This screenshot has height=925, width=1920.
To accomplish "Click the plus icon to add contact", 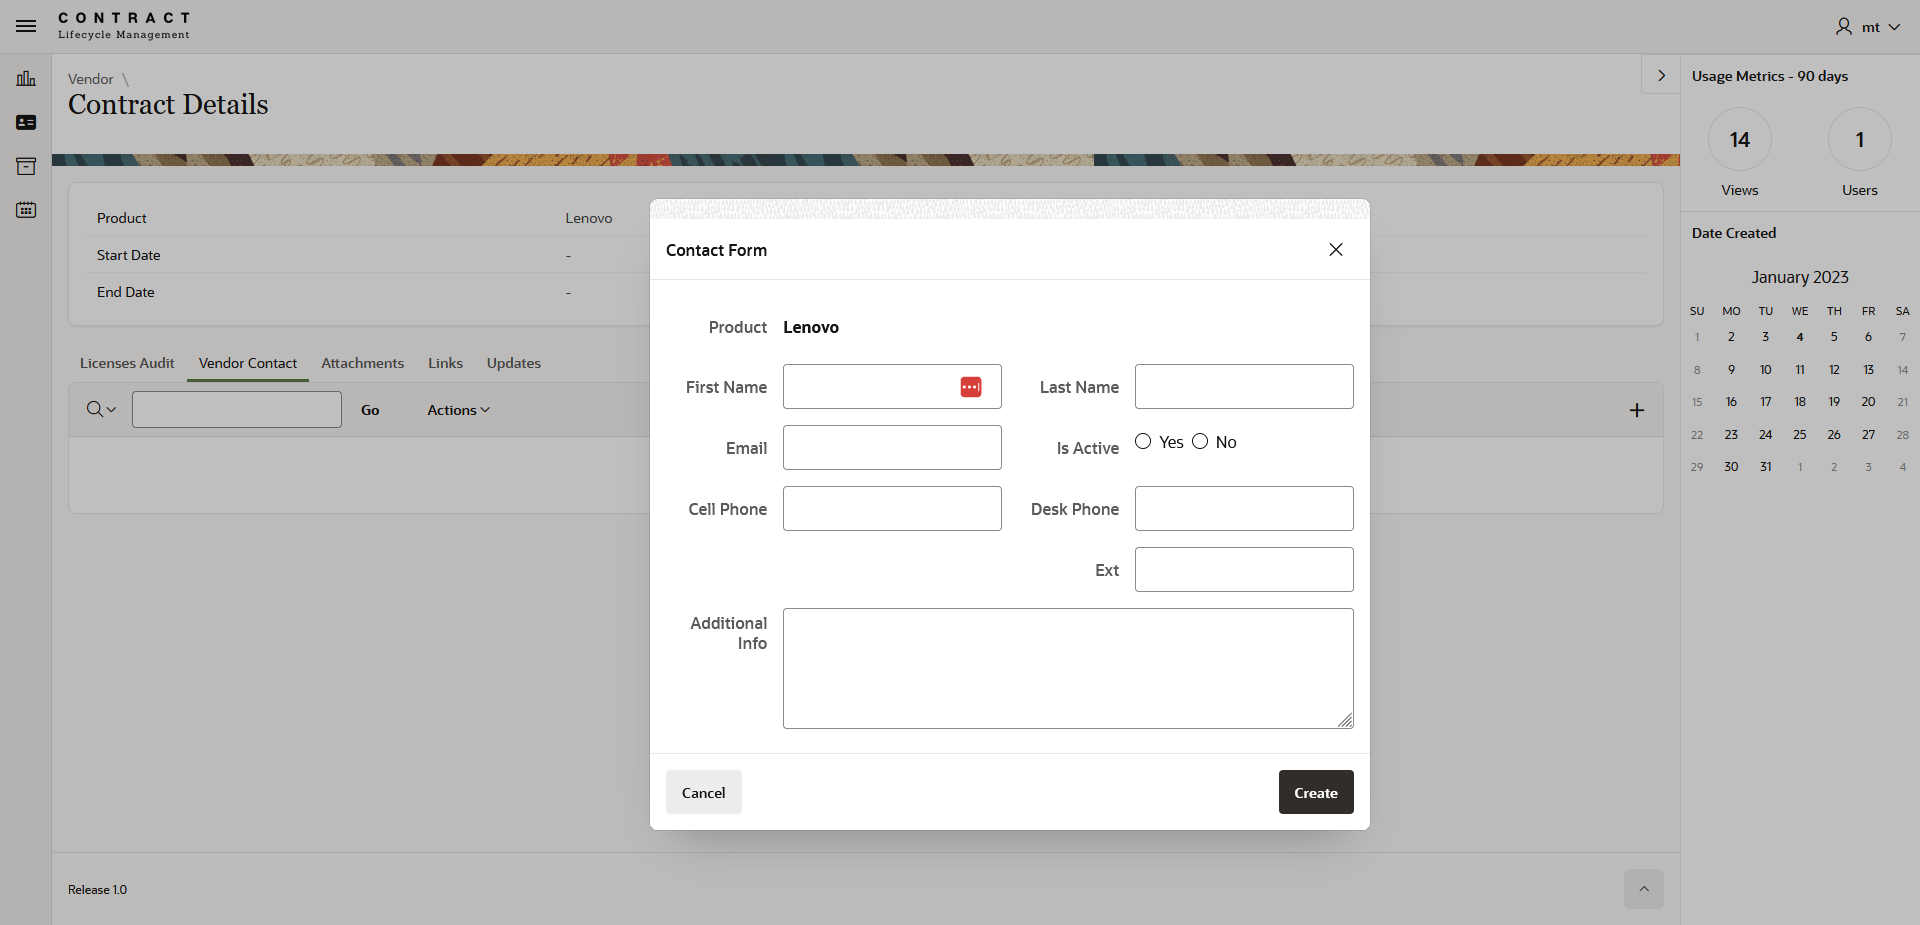I will pyautogui.click(x=1637, y=410).
